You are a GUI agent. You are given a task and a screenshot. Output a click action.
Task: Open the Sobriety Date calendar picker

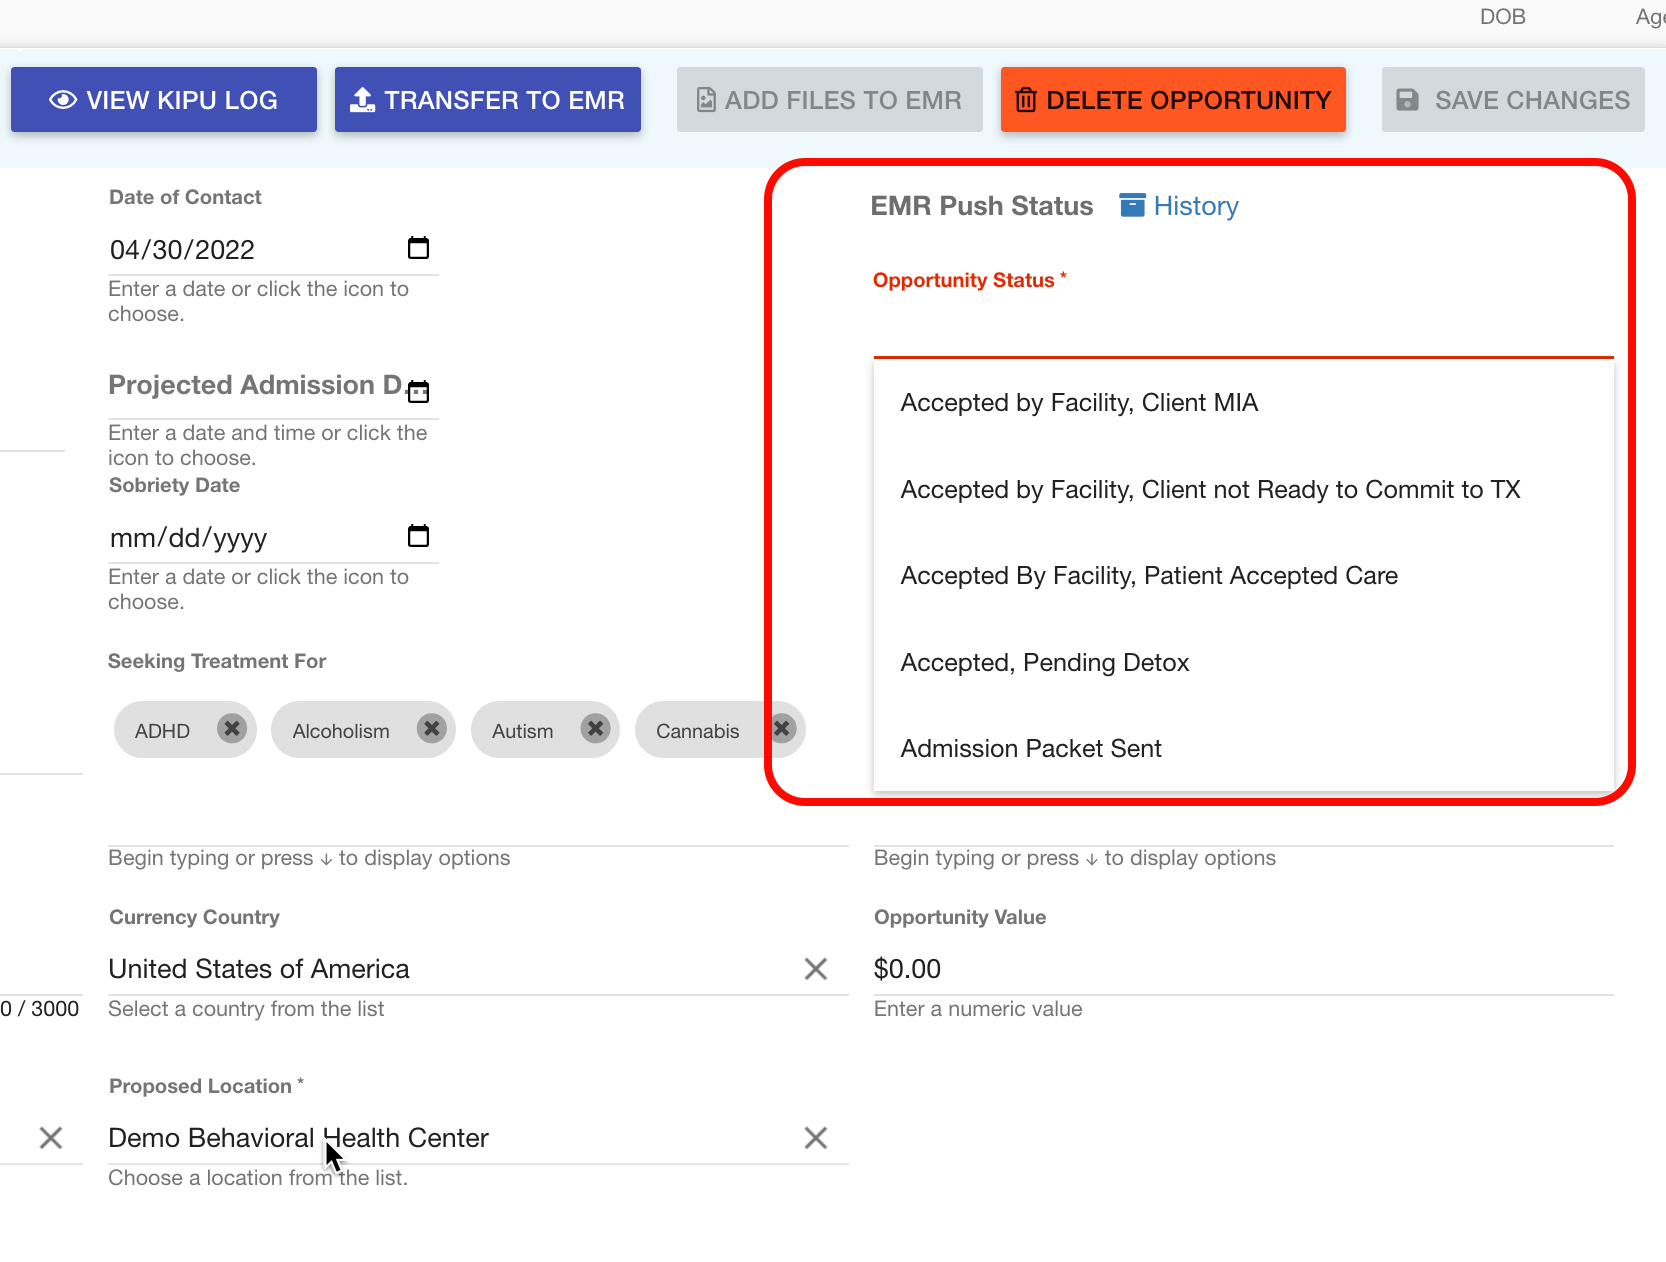[418, 536]
